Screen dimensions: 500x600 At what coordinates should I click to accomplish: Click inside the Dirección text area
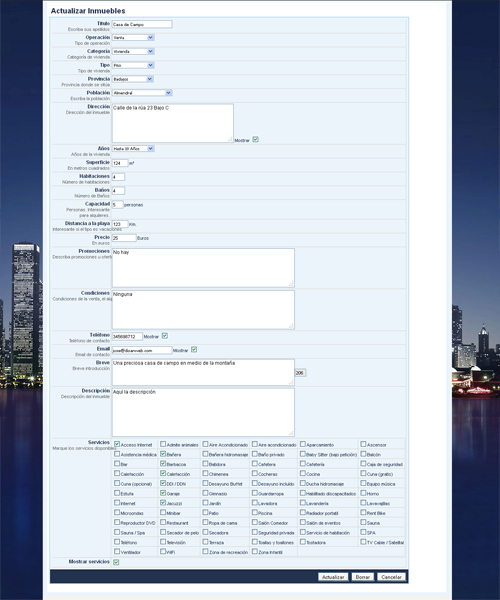pyautogui.click(x=173, y=123)
